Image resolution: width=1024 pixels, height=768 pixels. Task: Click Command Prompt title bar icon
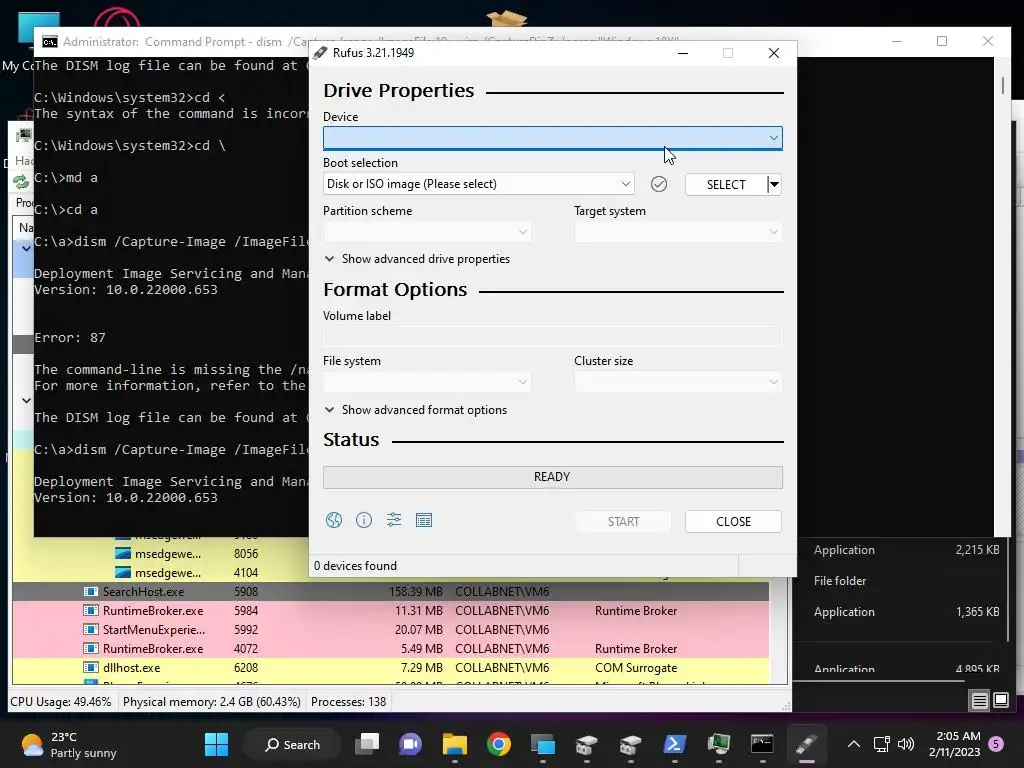tap(50, 42)
